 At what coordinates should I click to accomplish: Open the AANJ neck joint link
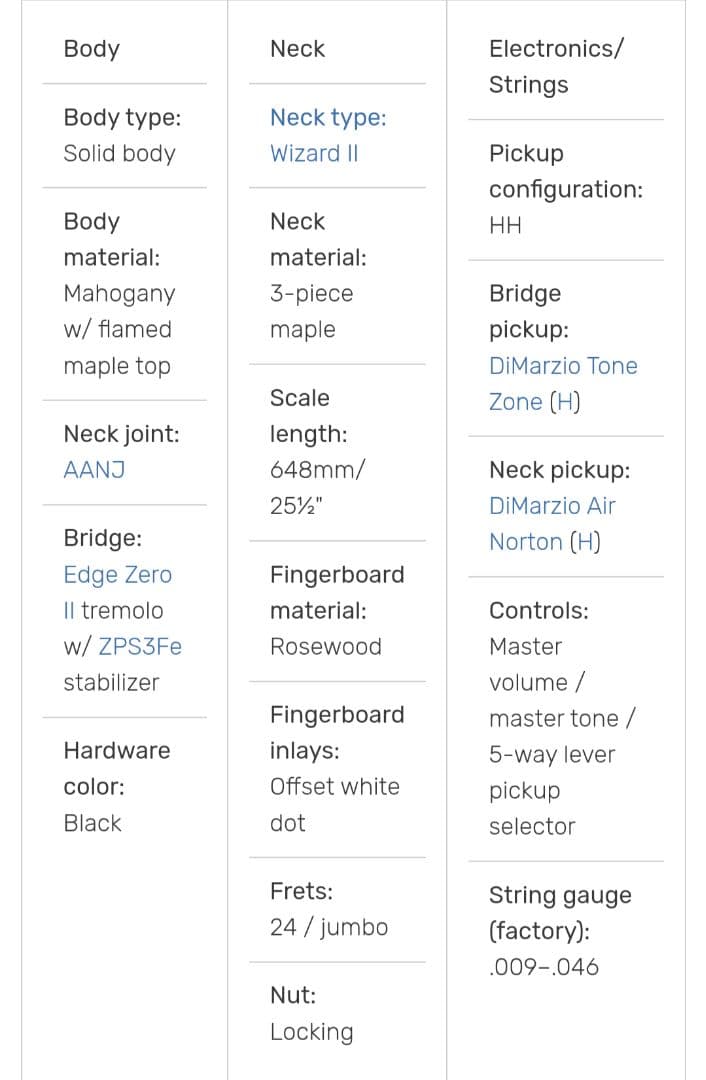(93, 470)
